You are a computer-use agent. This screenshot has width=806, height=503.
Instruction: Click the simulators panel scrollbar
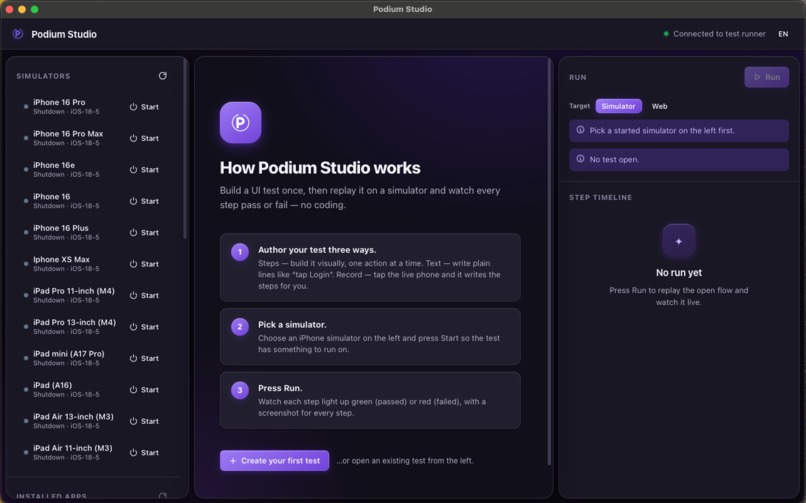click(185, 149)
